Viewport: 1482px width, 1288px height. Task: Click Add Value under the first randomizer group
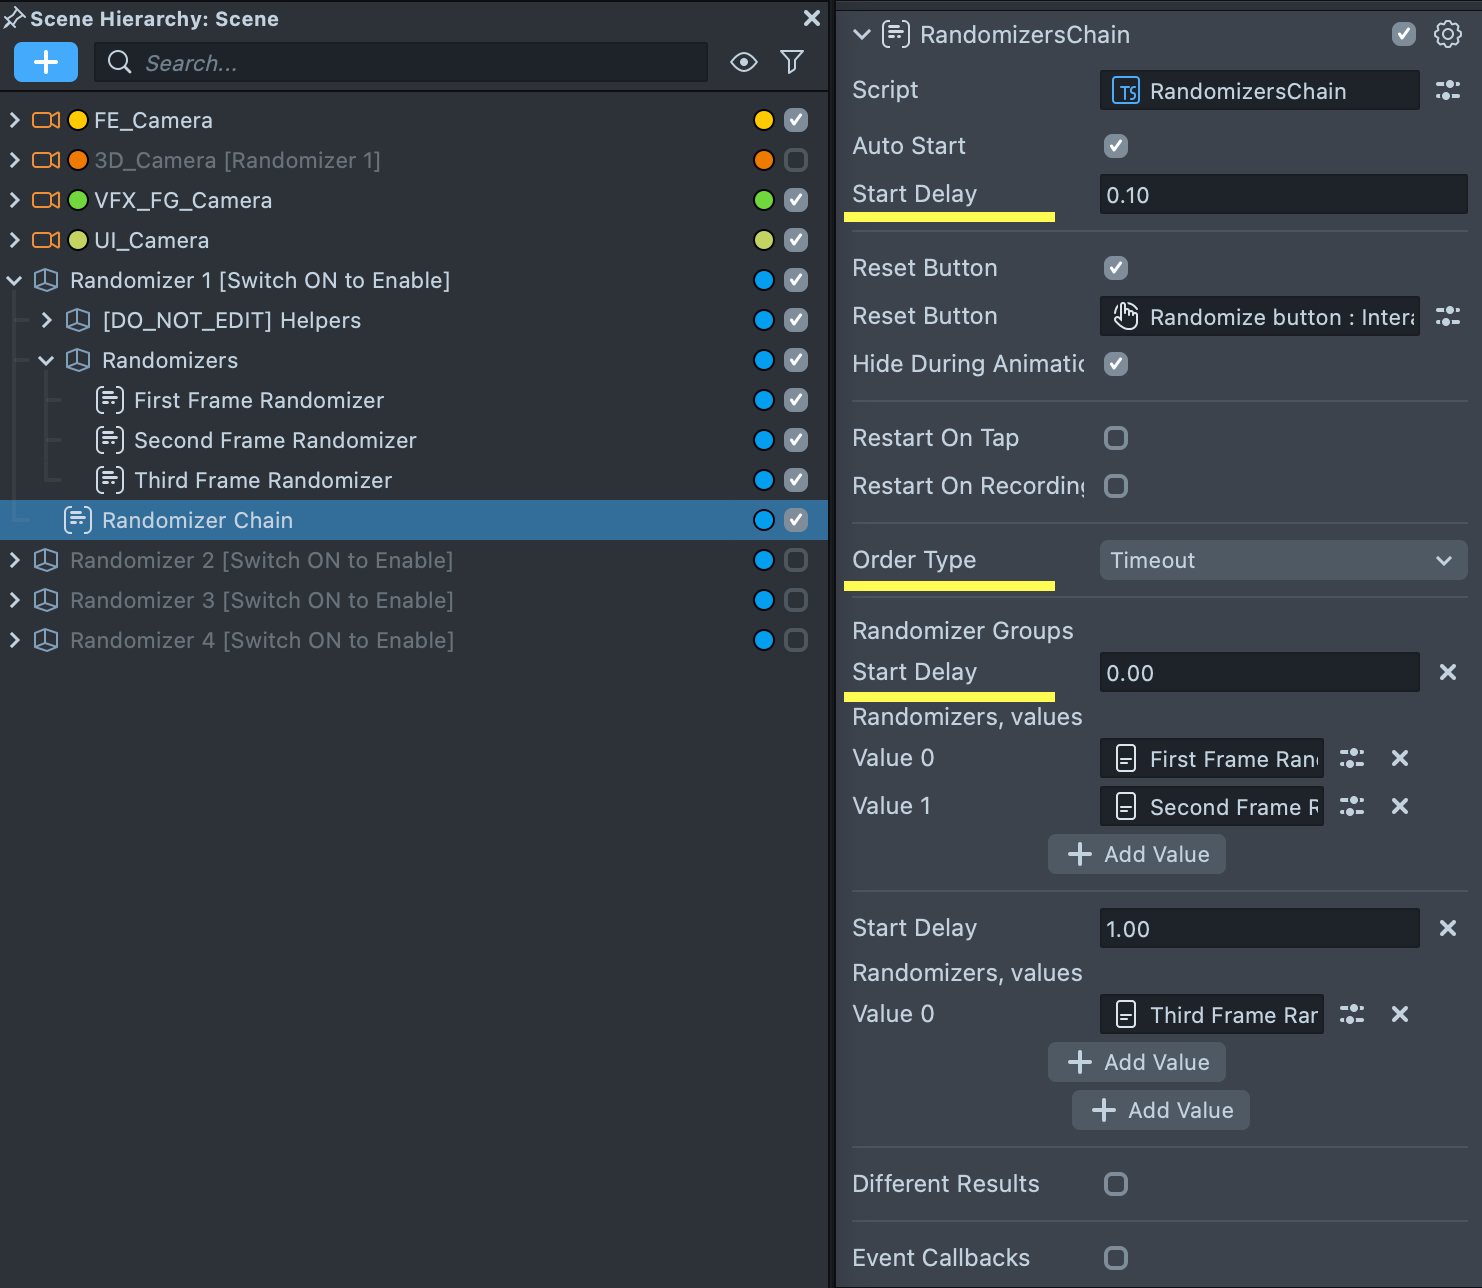pyautogui.click(x=1137, y=855)
